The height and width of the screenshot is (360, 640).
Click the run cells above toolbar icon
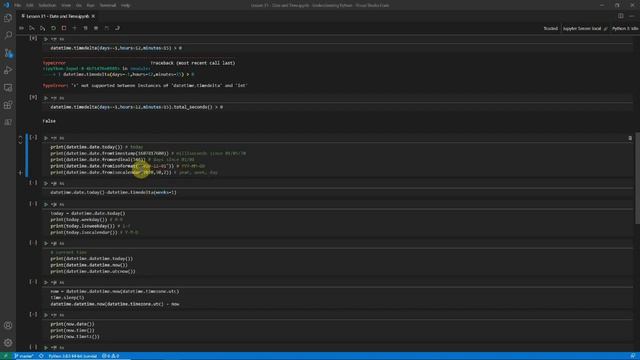tap(32, 28)
